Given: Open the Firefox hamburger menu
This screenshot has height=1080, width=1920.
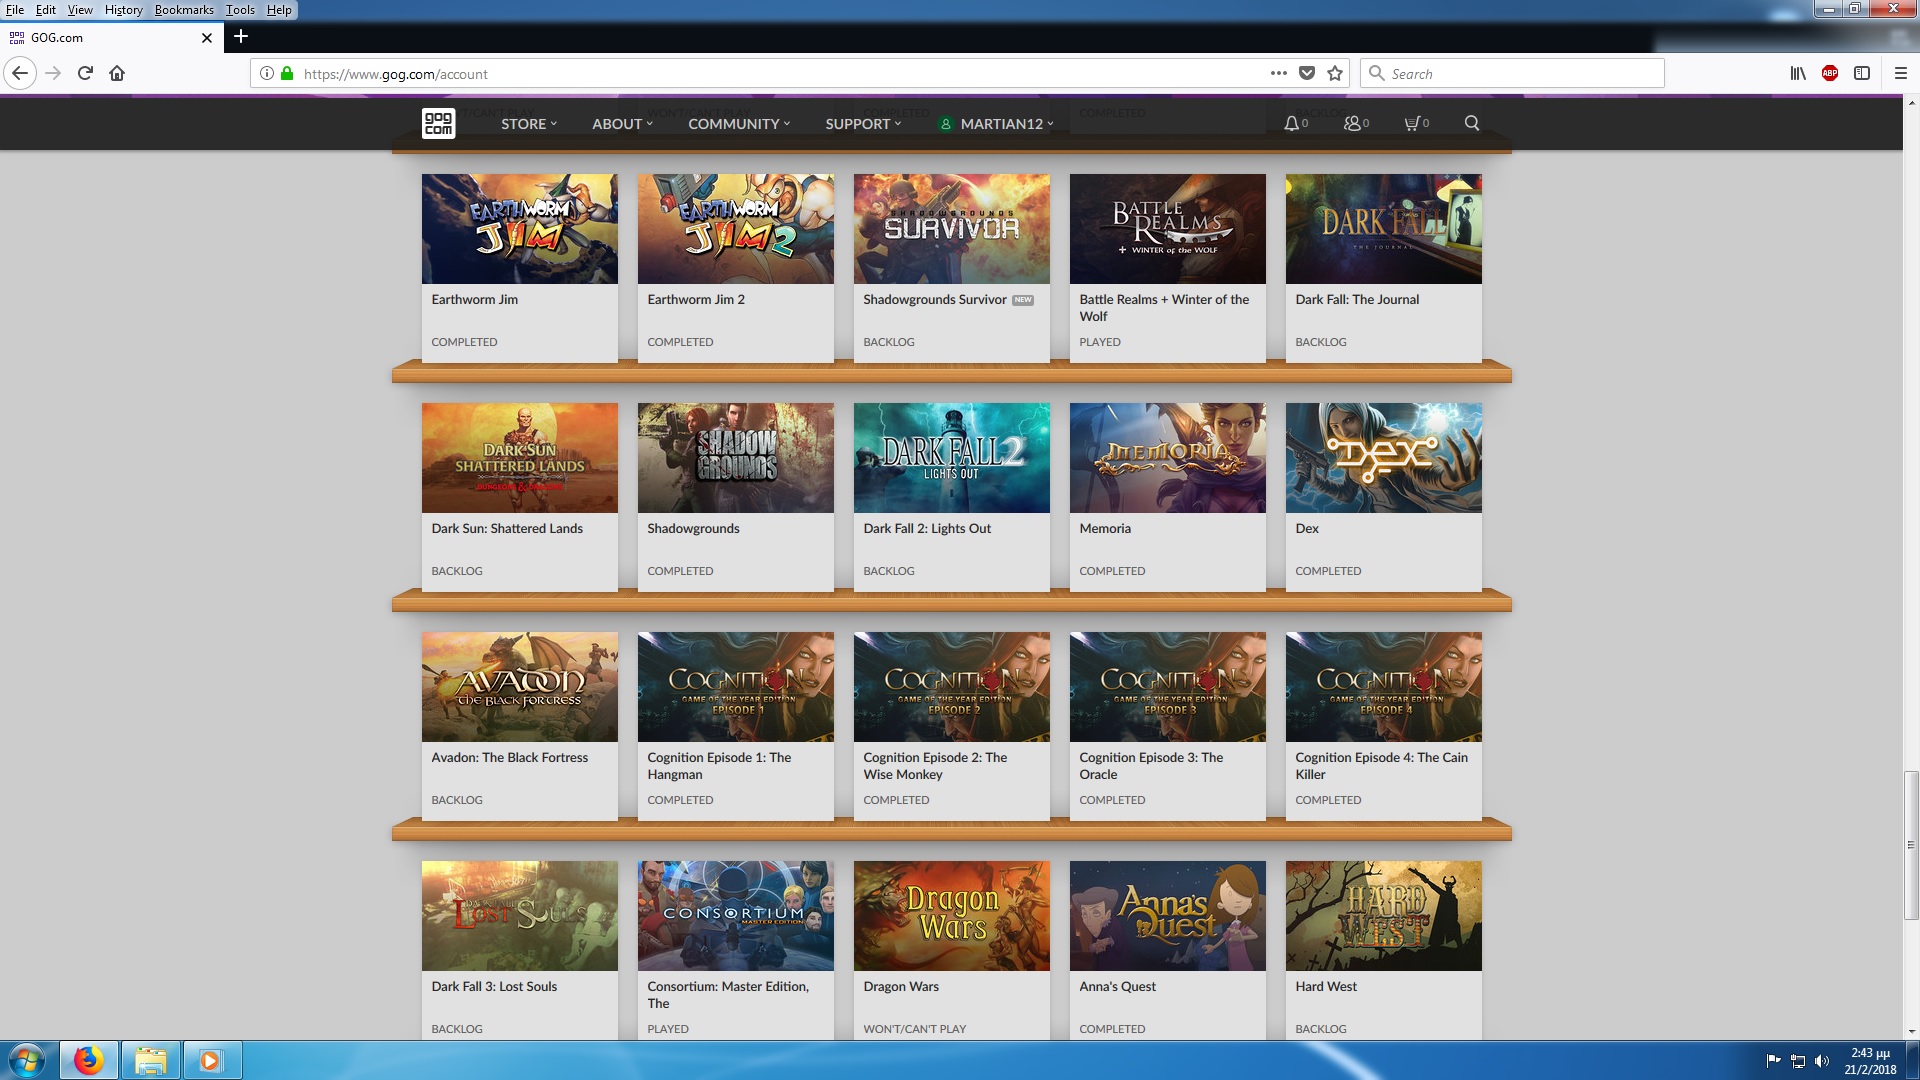Looking at the screenshot, I should (1901, 73).
